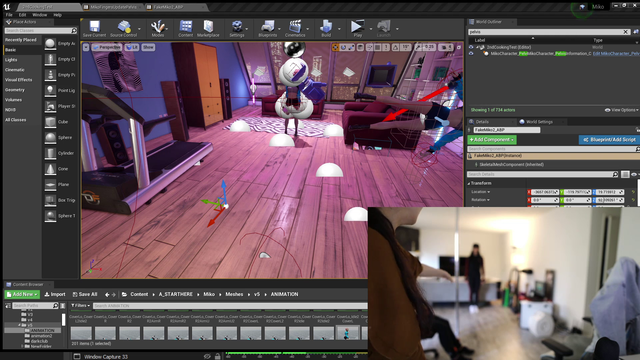The width and height of the screenshot is (640, 360).
Task: Click the Add Component button
Action: click(492, 140)
